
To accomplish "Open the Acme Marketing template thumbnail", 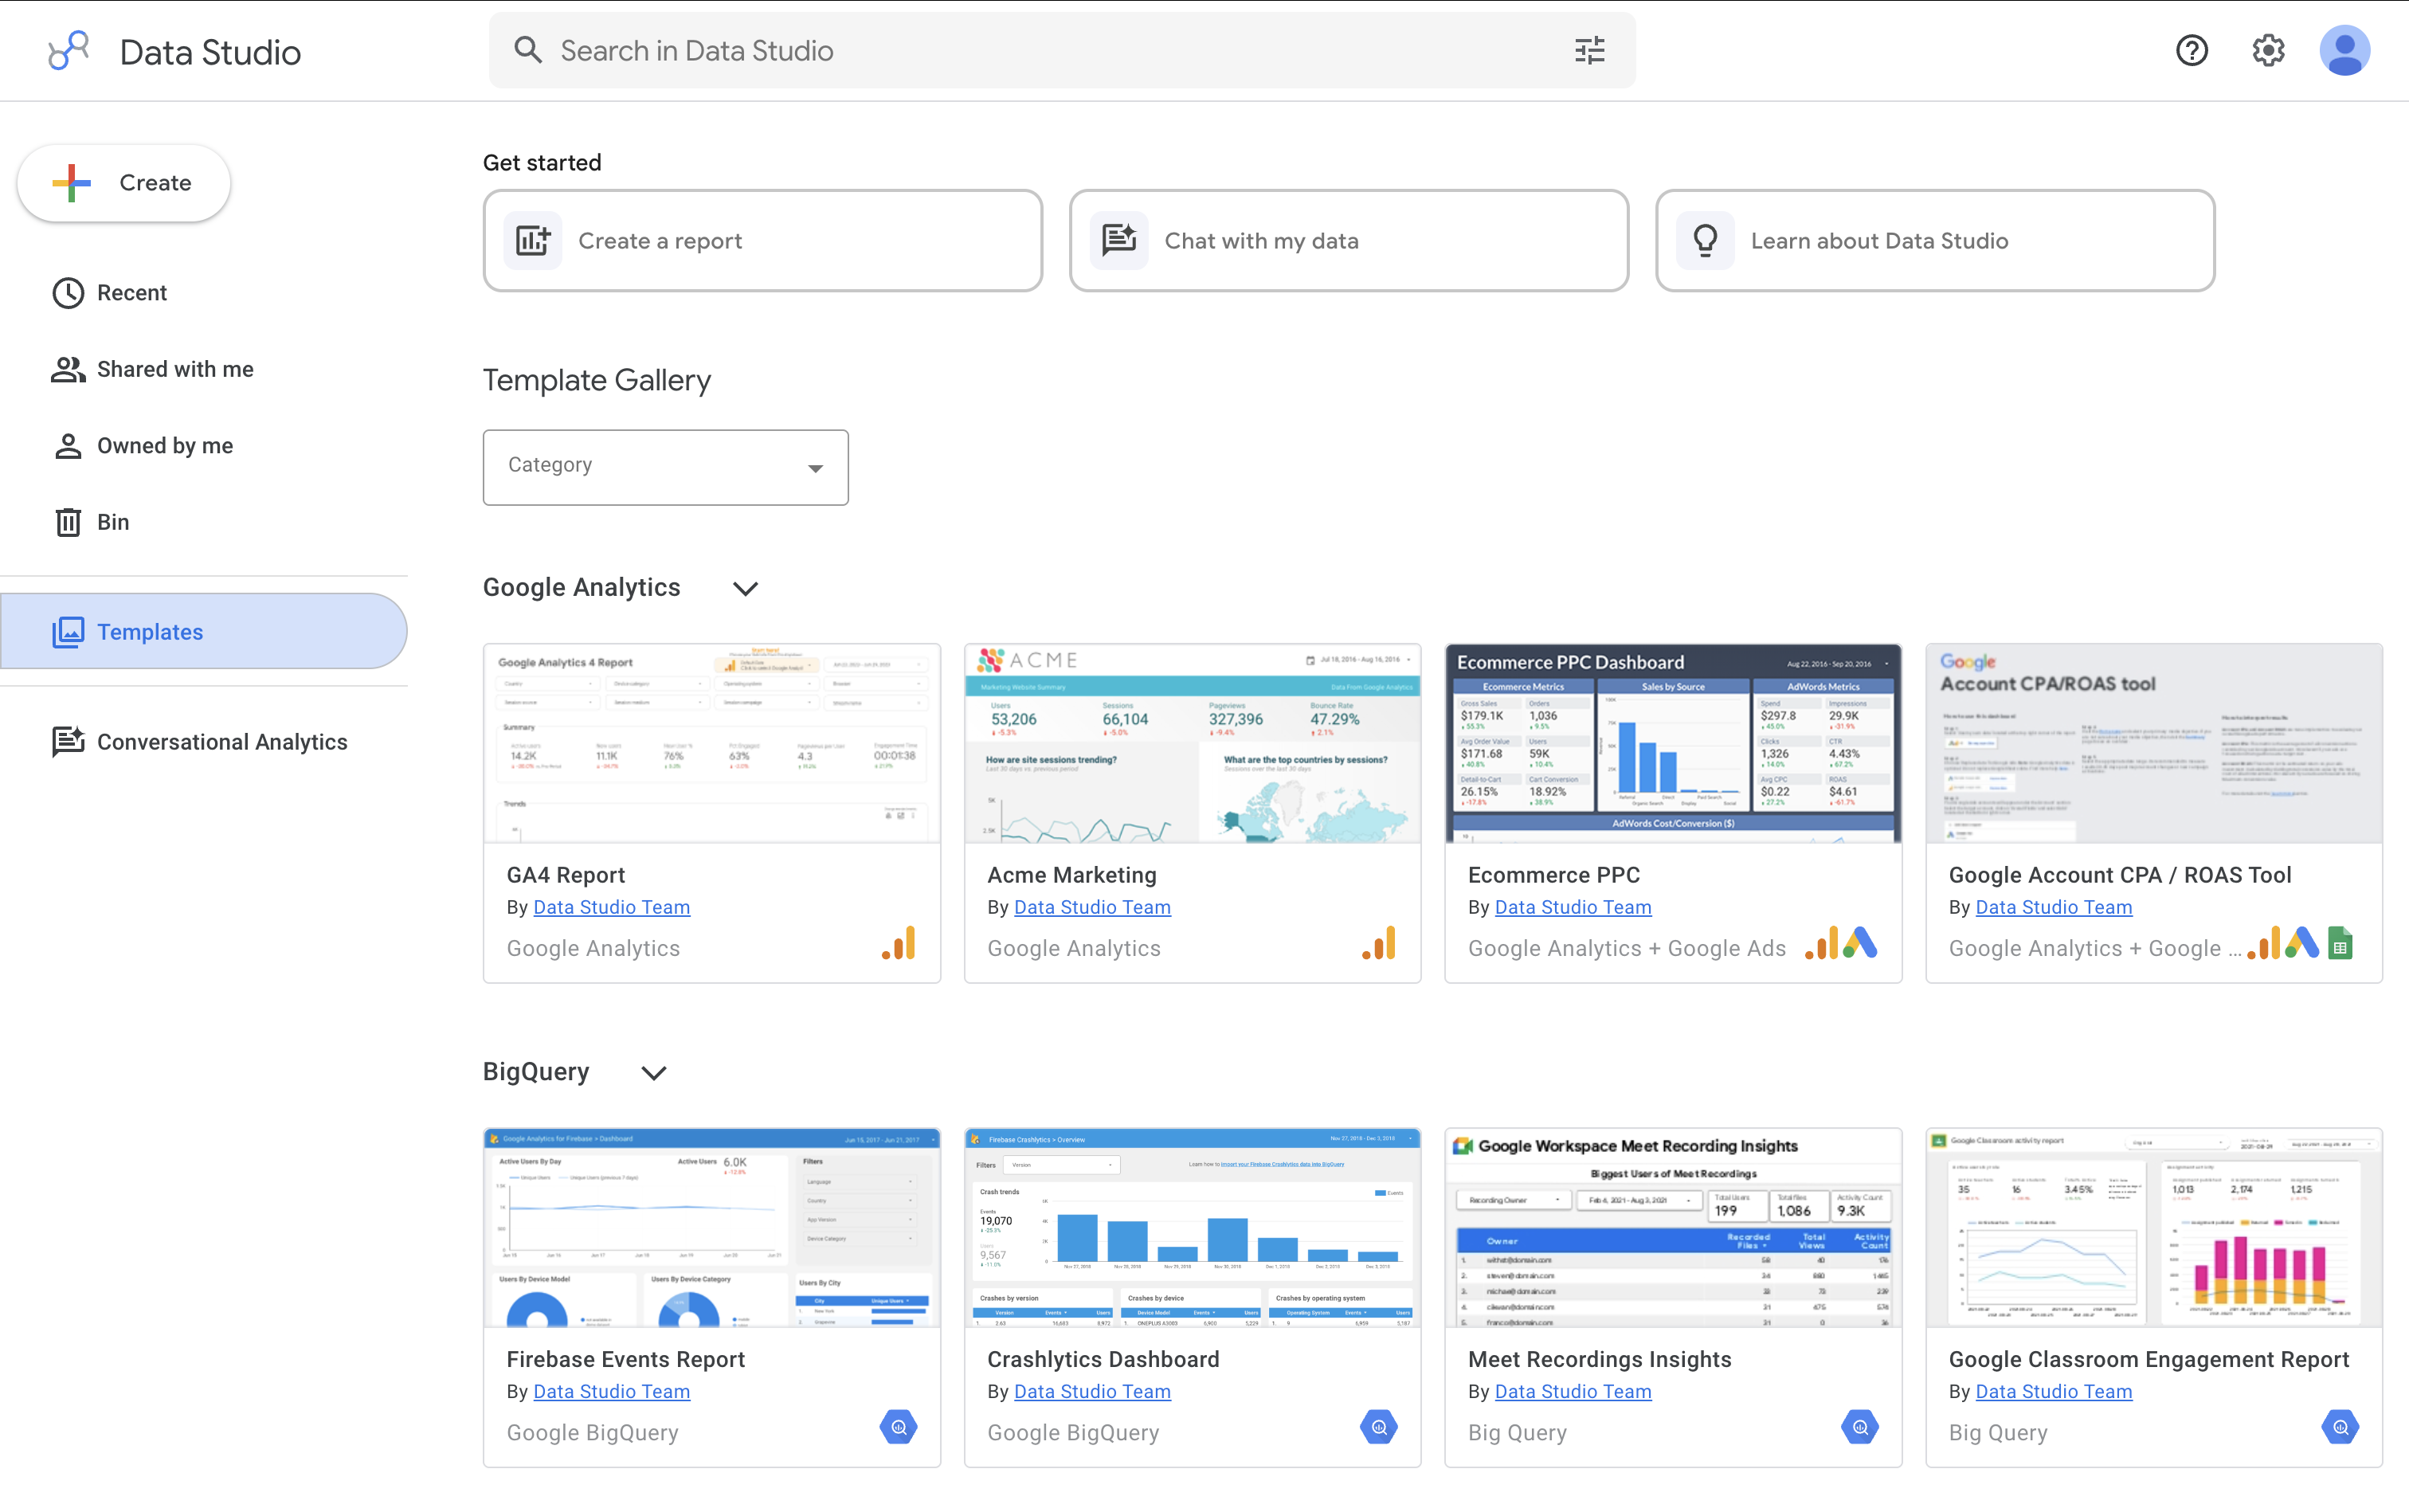I will (x=1192, y=743).
